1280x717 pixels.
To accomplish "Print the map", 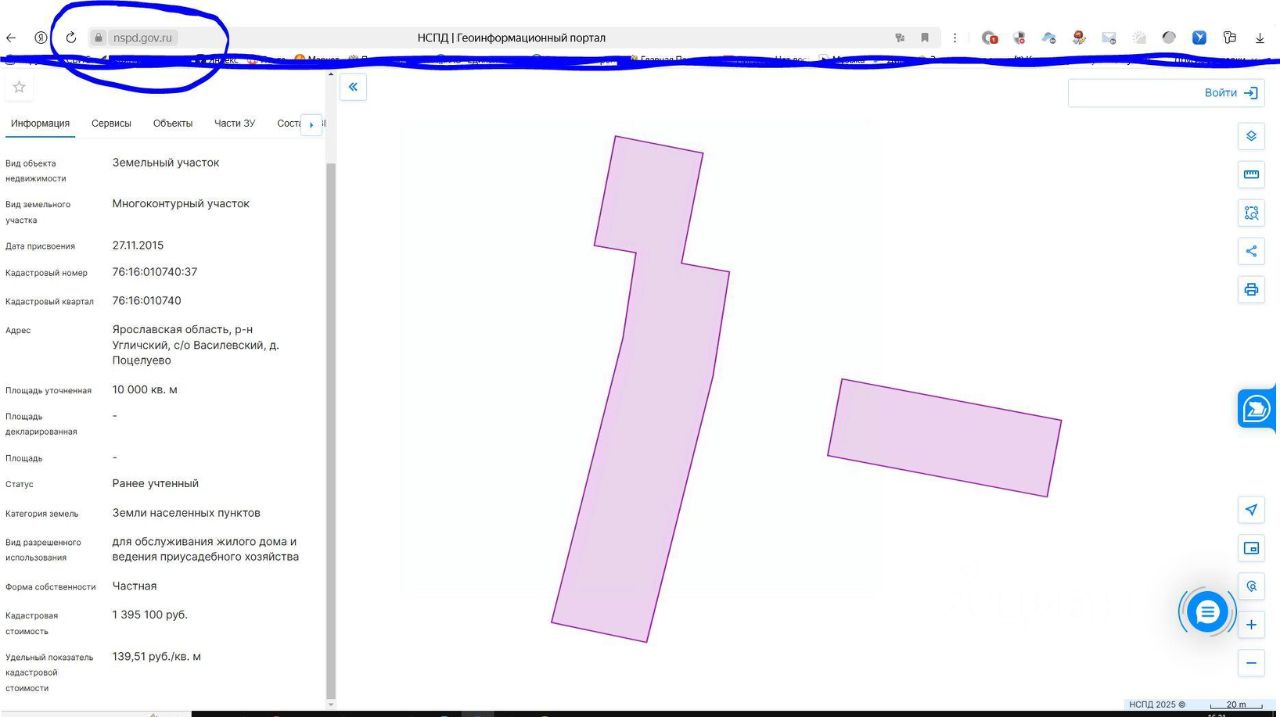I will click(1251, 290).
